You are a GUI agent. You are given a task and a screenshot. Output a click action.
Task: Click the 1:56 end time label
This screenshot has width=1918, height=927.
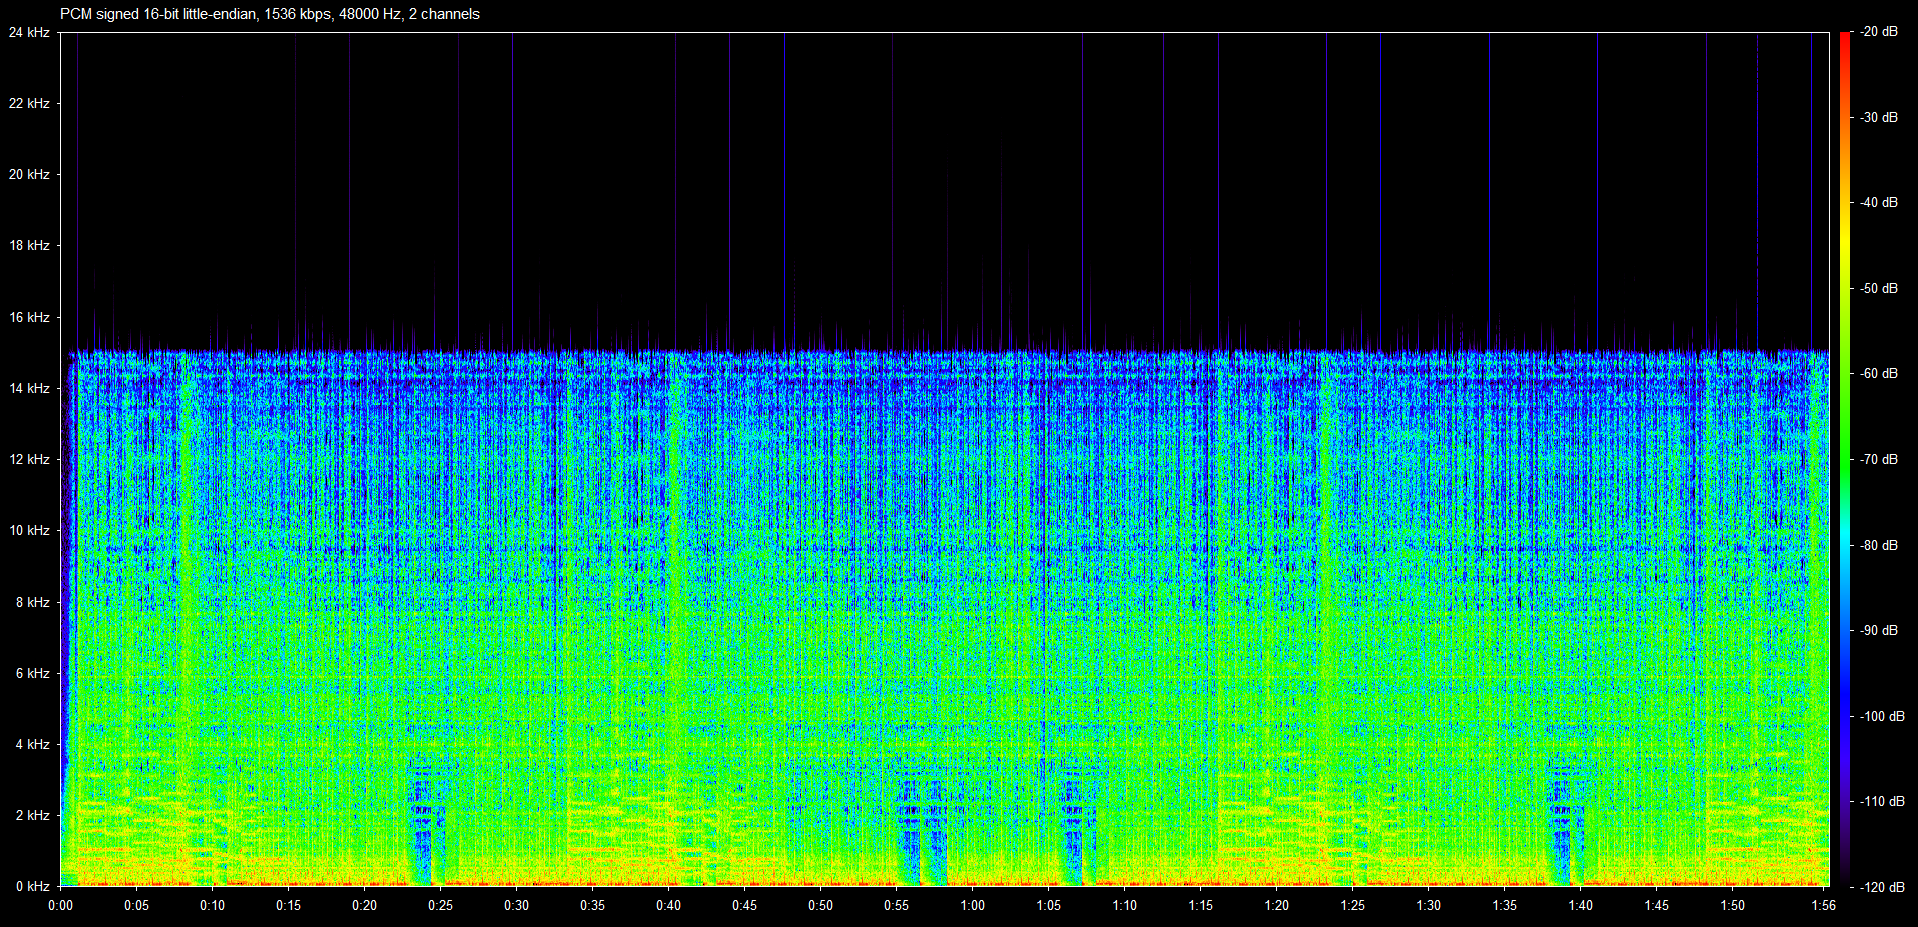tap(1823, 906)
